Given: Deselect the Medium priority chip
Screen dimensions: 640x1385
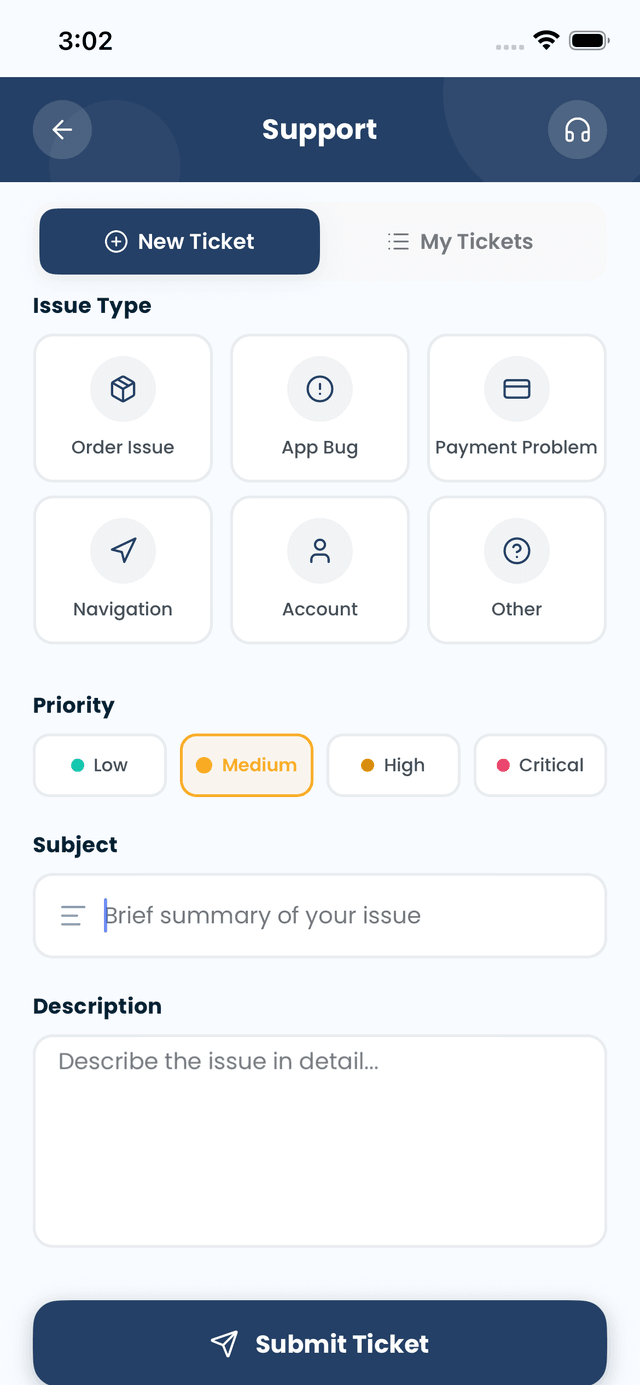Looking at the screenshot, I should [246, 765].
